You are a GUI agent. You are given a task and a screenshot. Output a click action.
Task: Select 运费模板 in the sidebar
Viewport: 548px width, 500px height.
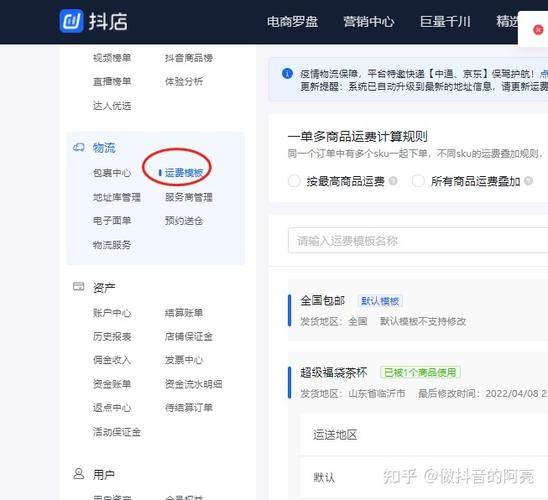click(x=184, y=173)
